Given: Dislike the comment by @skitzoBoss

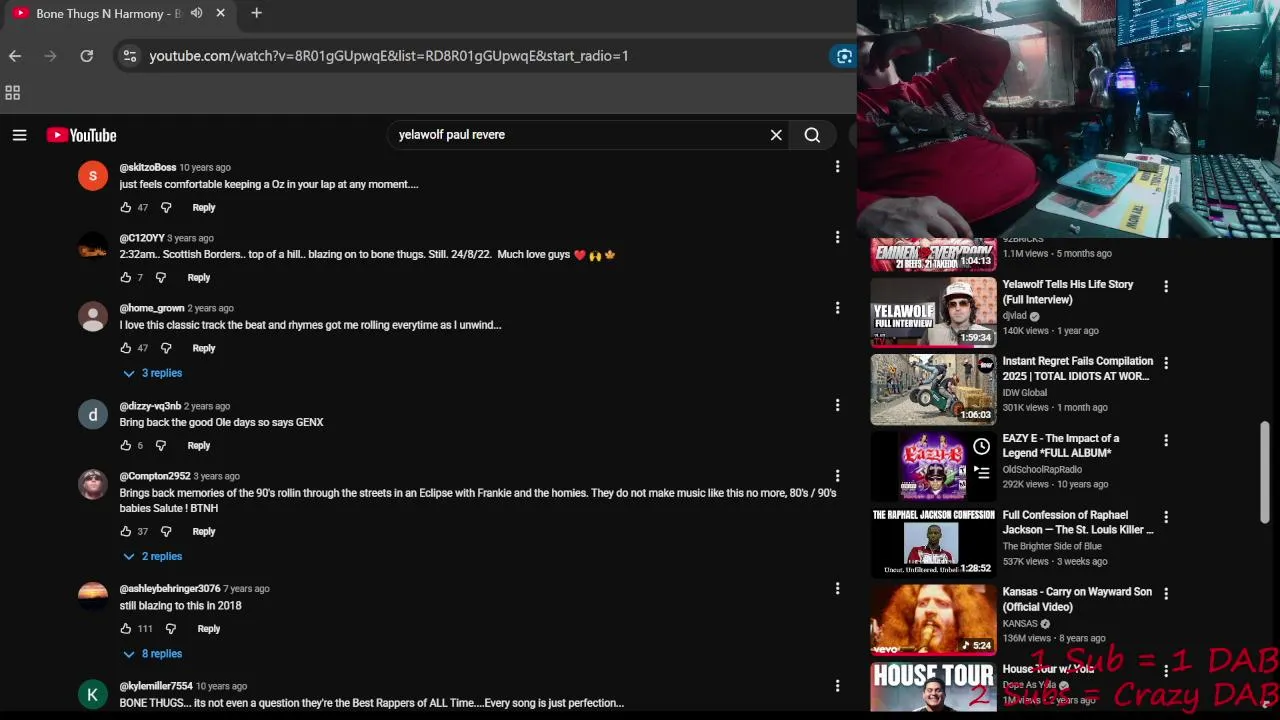Looking at the screenshot, I should click(x=166, y=207).
